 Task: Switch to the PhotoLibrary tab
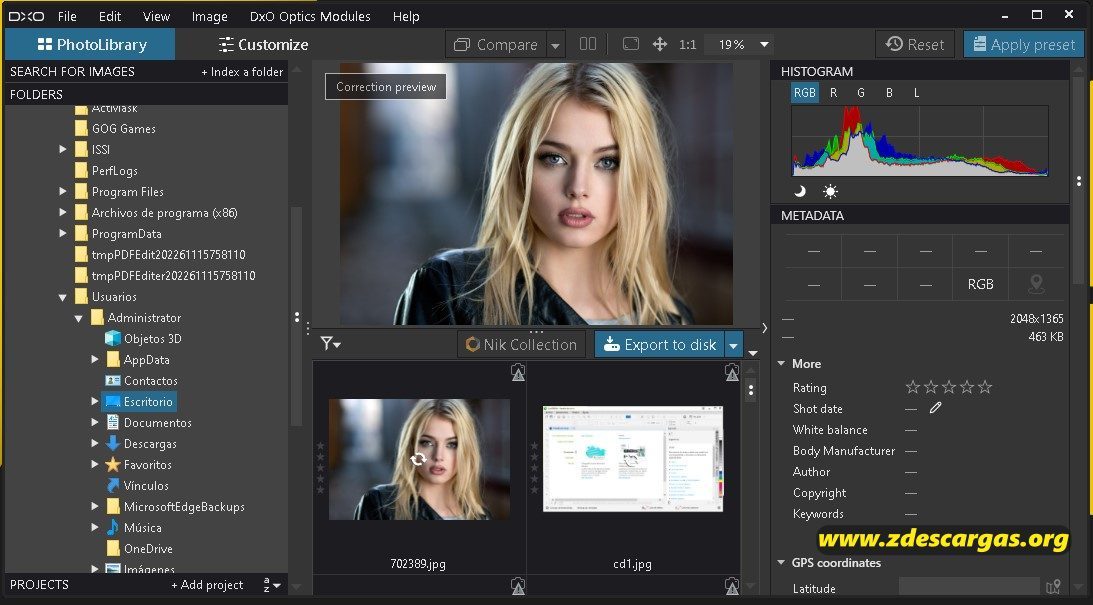click(91, 45)
